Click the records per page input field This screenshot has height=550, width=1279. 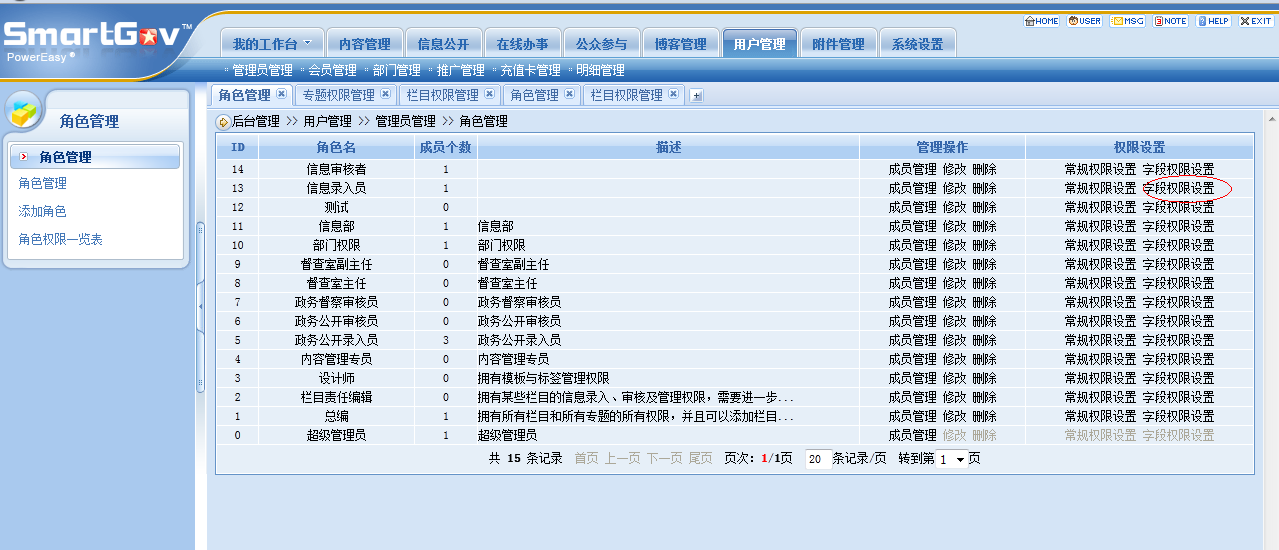[817, 459]
